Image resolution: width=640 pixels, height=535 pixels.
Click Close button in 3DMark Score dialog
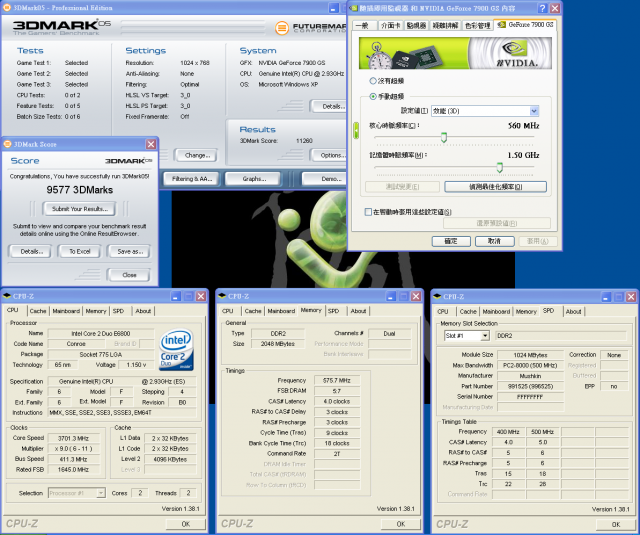tap(129, 275)
